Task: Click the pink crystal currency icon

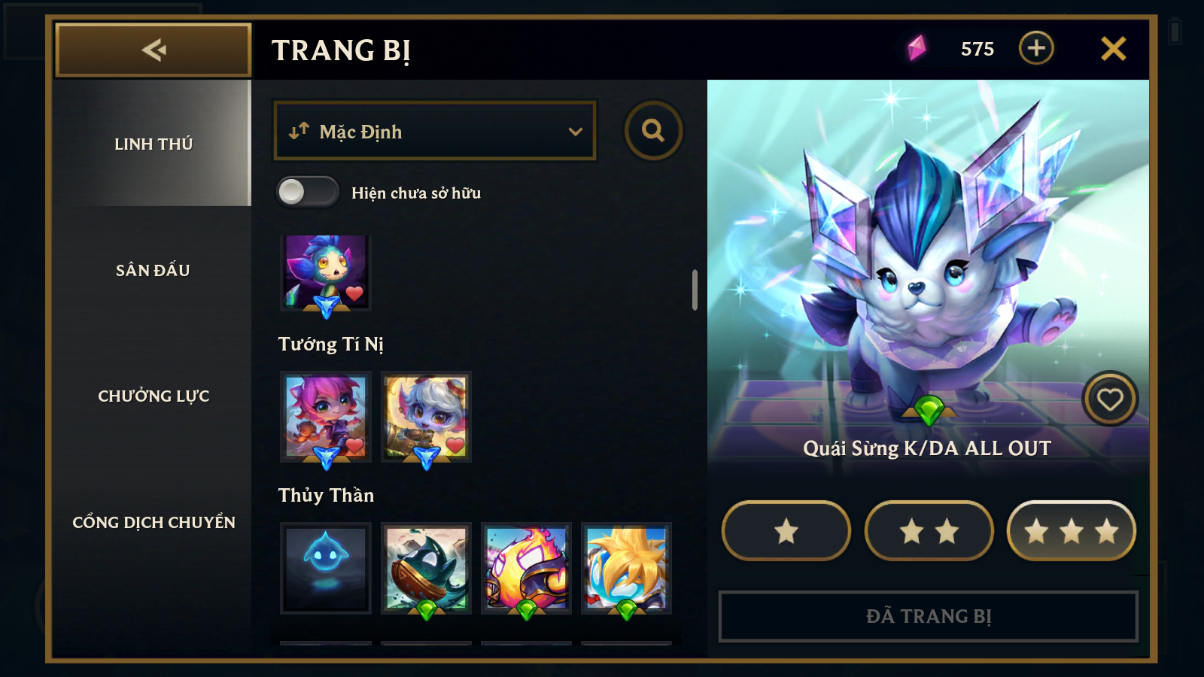Action: coord(917,48)
